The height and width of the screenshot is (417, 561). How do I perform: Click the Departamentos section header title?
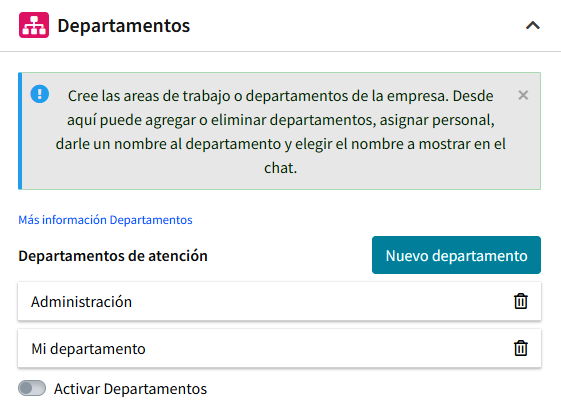pyautogui.click(x=123, y=26)
